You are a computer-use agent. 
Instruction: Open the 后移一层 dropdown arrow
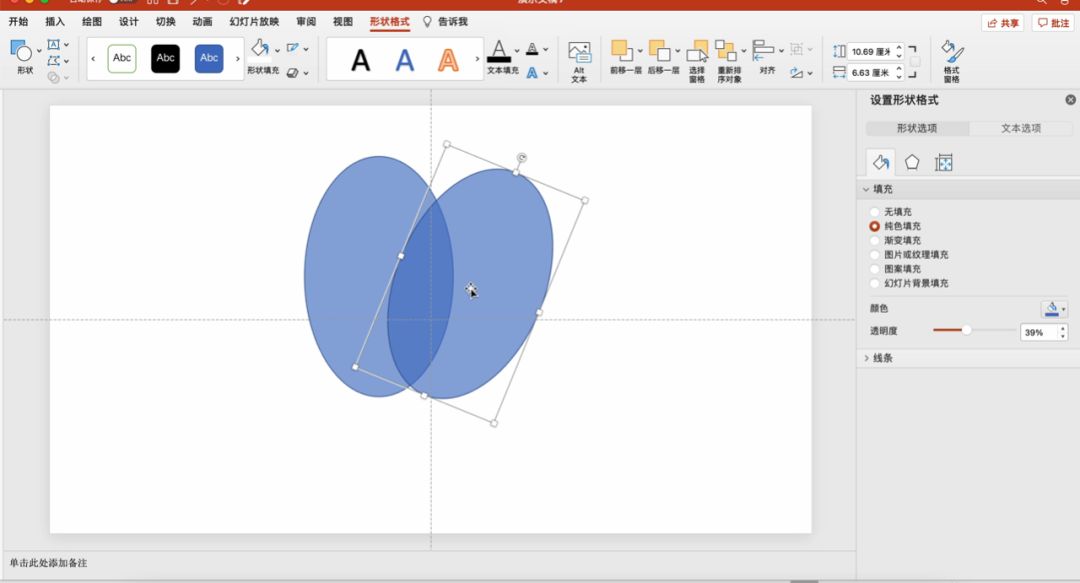click(677, 50)
